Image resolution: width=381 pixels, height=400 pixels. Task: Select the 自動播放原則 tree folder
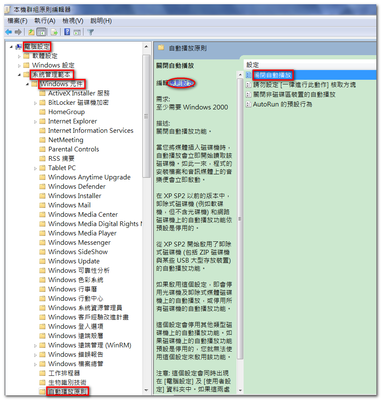point(68,391)
